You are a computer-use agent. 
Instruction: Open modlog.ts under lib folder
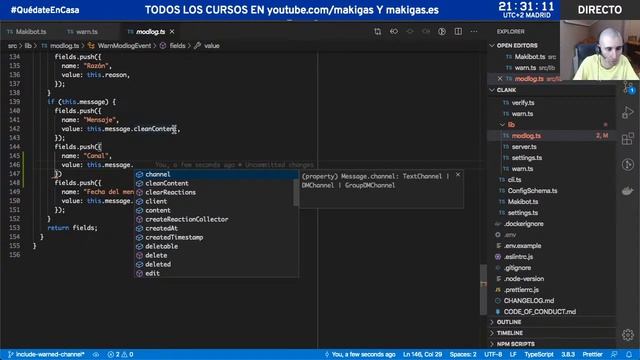pyautogui.click(x=526, y=136)
